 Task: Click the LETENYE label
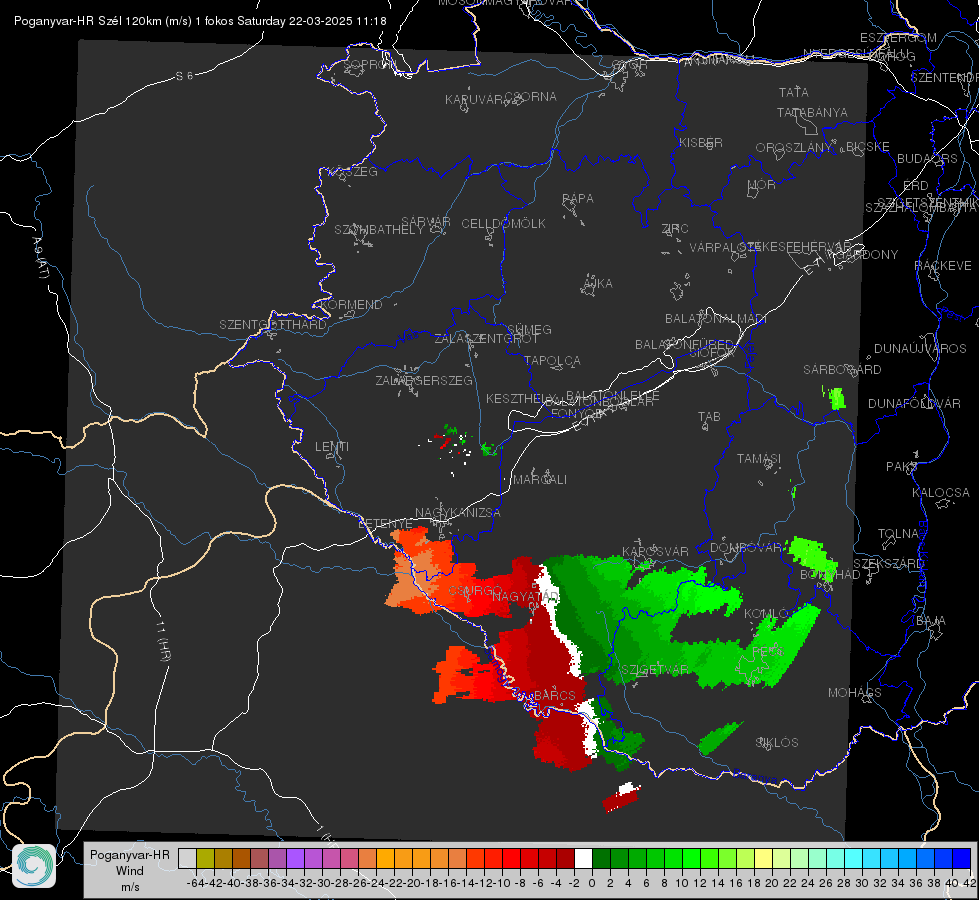(x=386, y=524)
